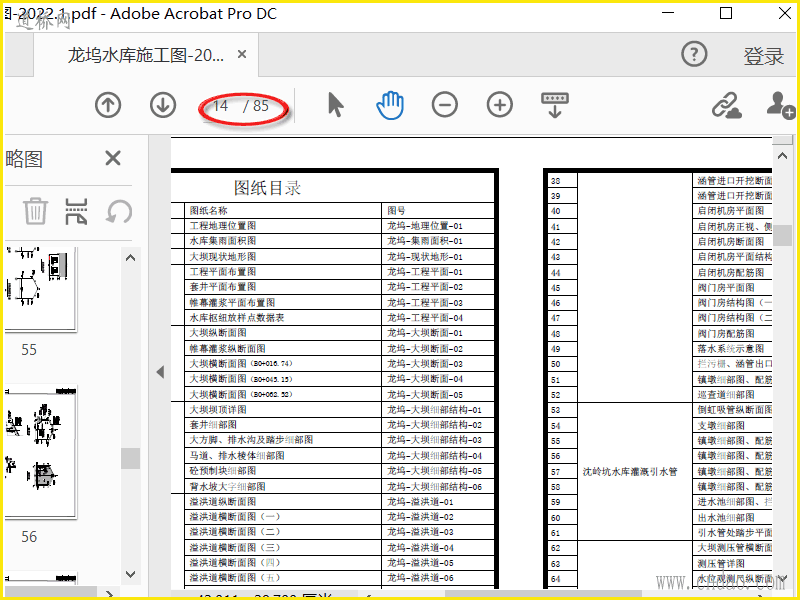Click the 套井平面布置图 entry
Screen dimensions: 800x600
tap(223, 287)
